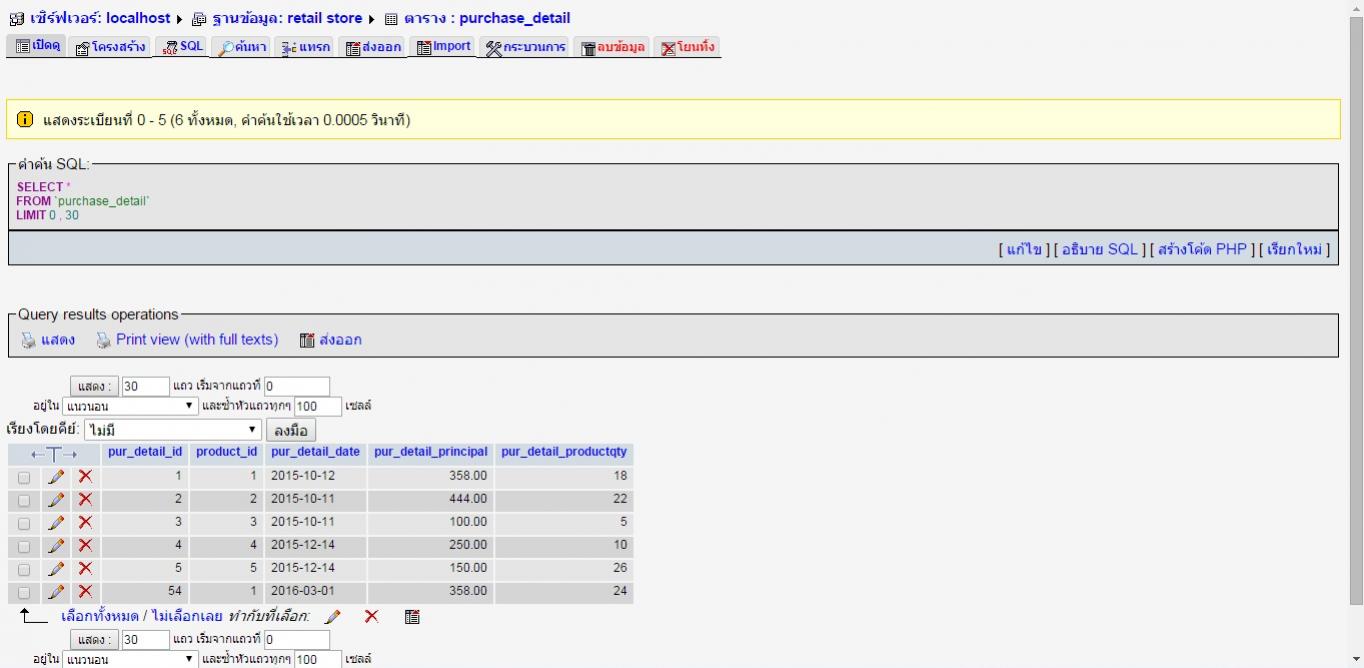
Task: Click pencil icon to edit selected rows
Action: [x=333, y=617]
